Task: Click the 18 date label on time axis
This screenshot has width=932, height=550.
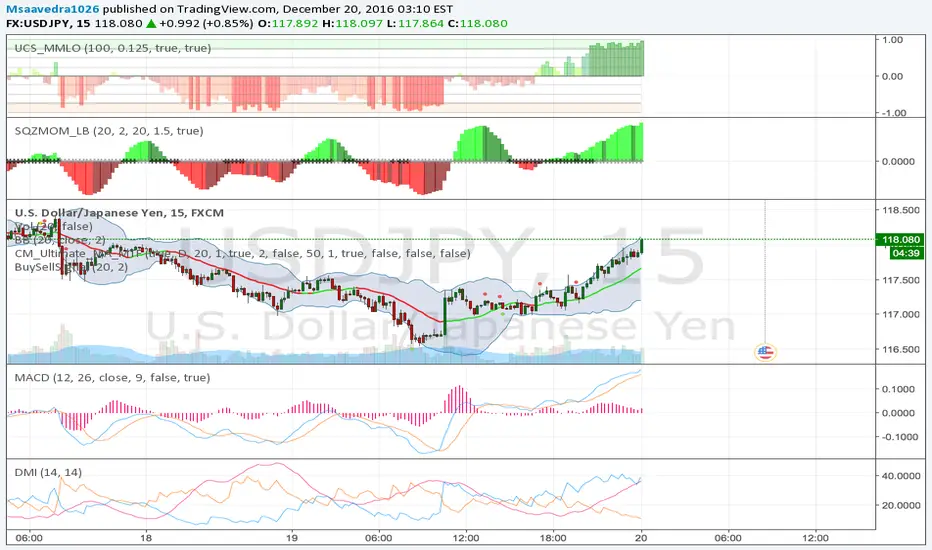Action: tap(146, 538)
